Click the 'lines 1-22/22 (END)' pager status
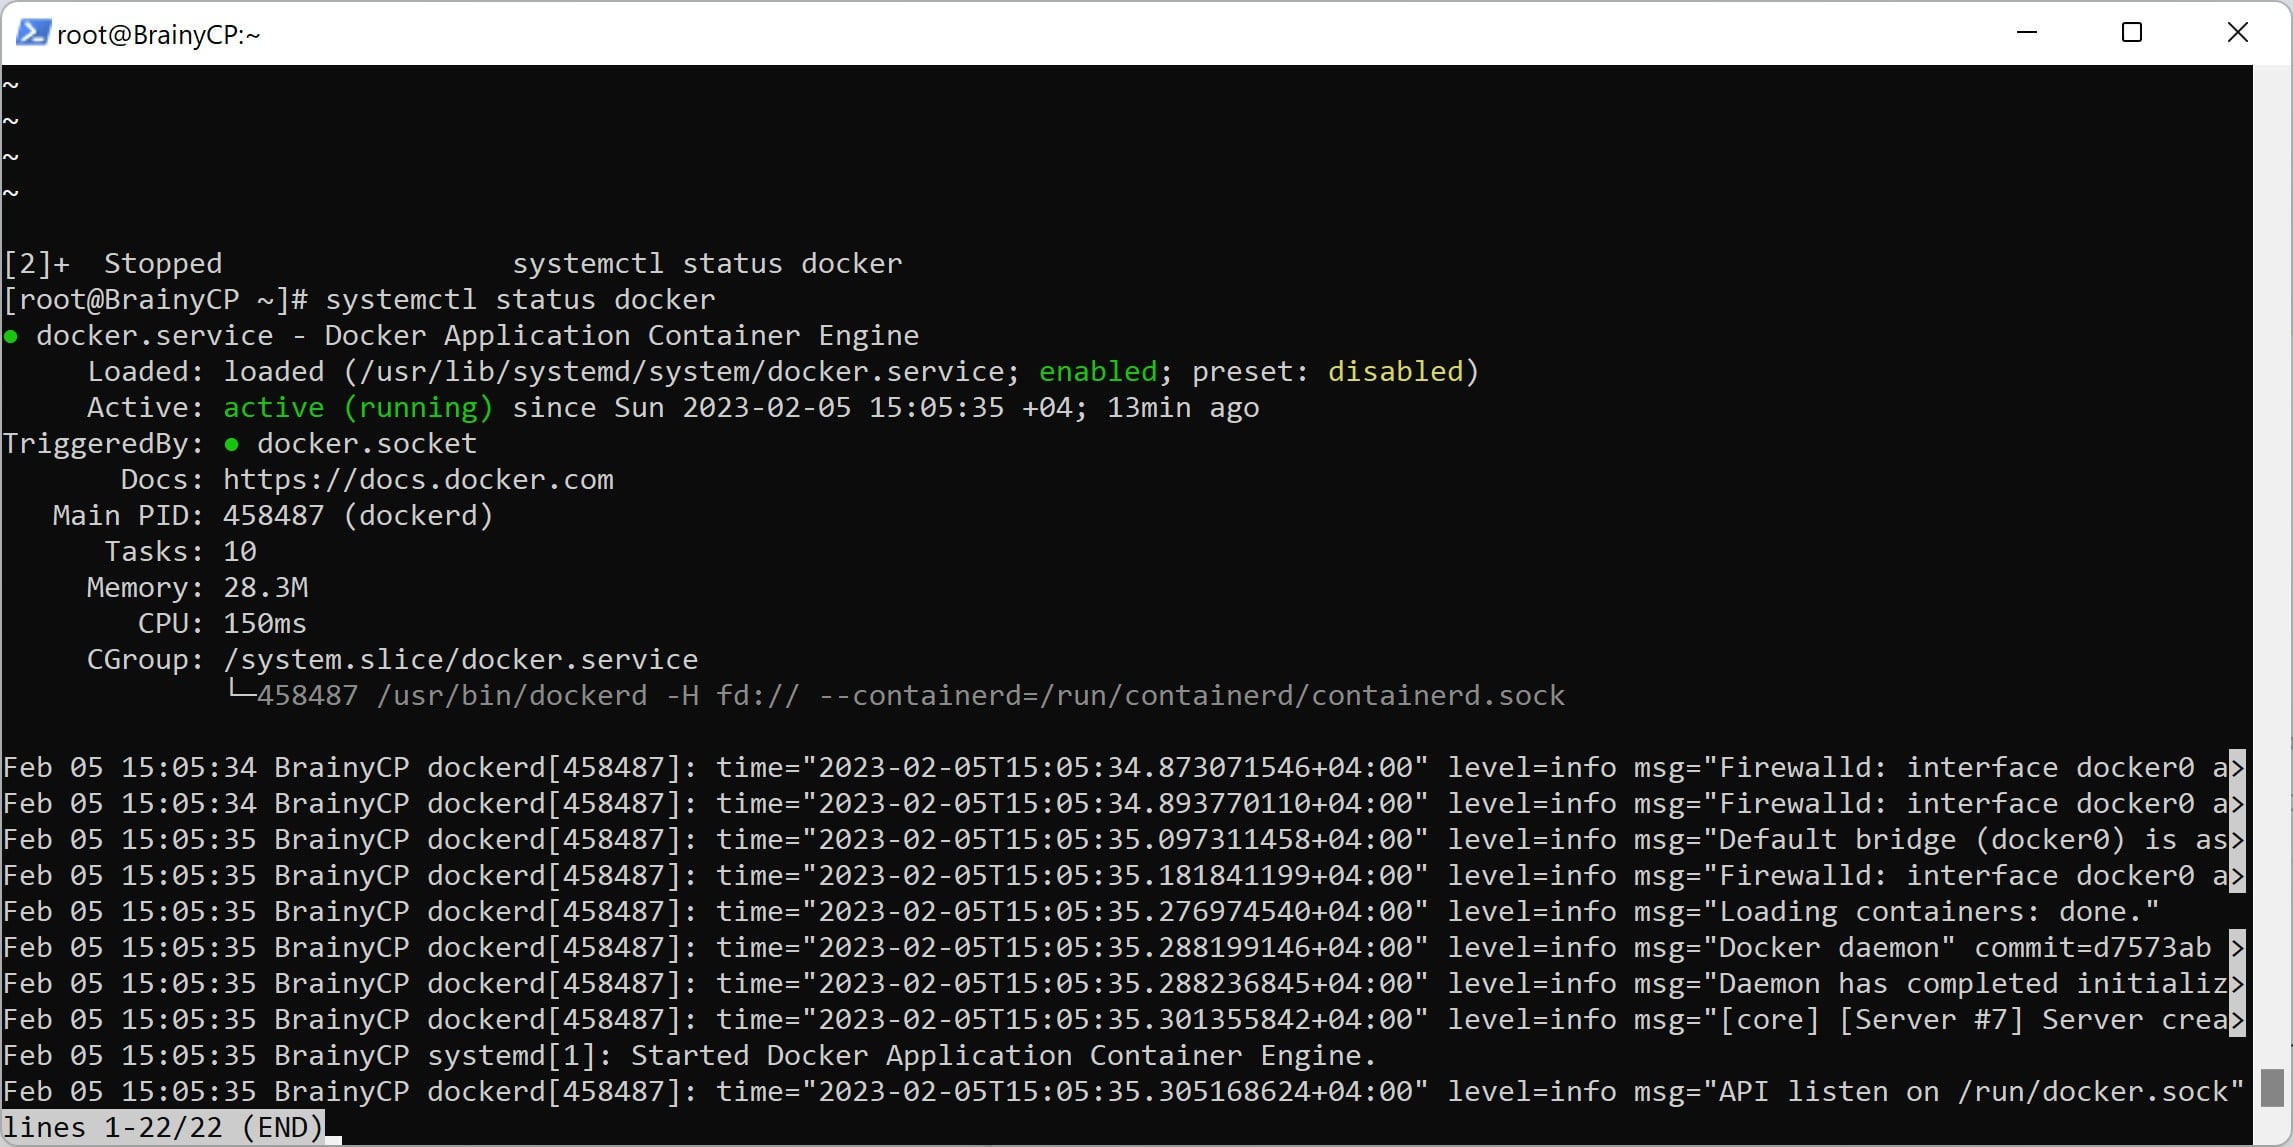This screenshot has width=2293, height=1147. click(x=163, y=1128)
